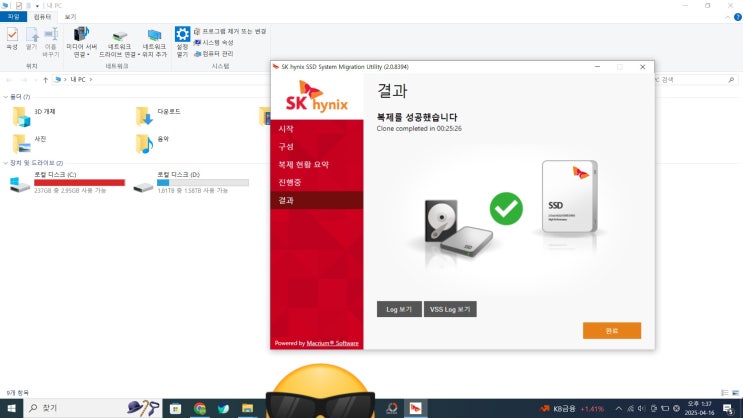Screen dimensions: 743x418
Task: Click the 속성 properties icon in Explorer ribbon
Action: (12, 39)
